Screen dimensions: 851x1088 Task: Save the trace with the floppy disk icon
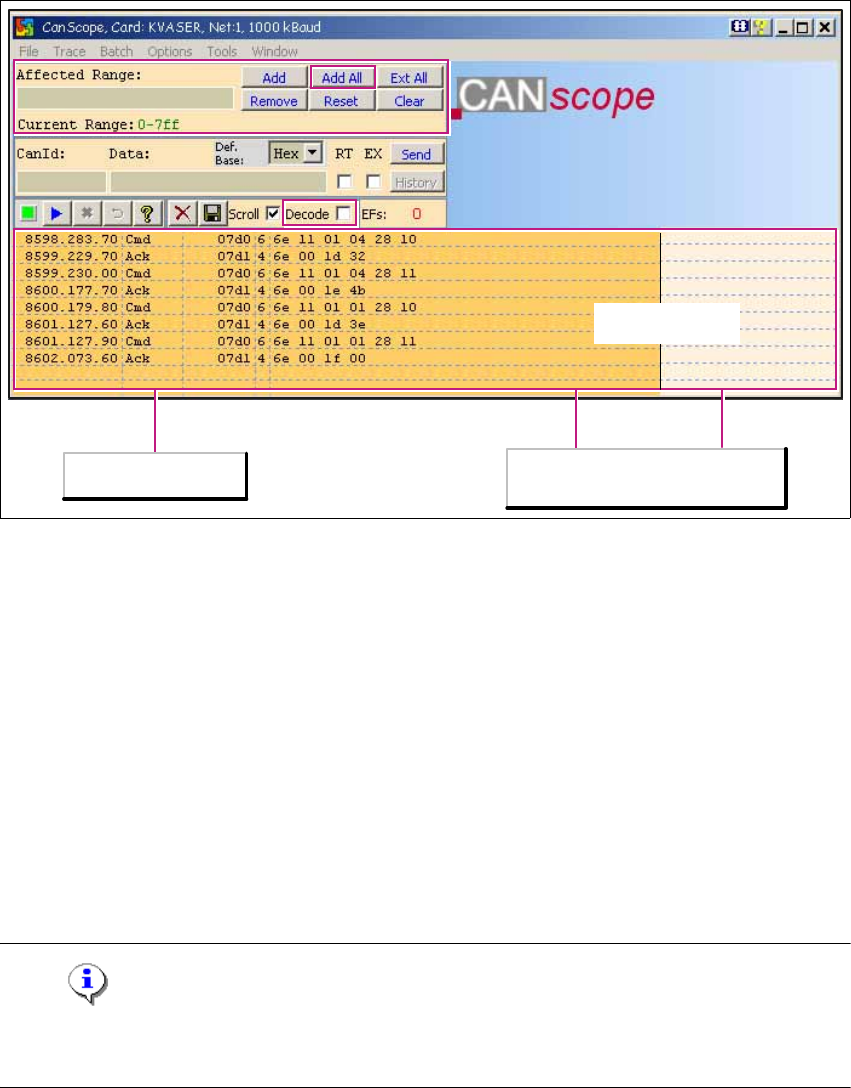pyautogui.click(x=213, y=214)
